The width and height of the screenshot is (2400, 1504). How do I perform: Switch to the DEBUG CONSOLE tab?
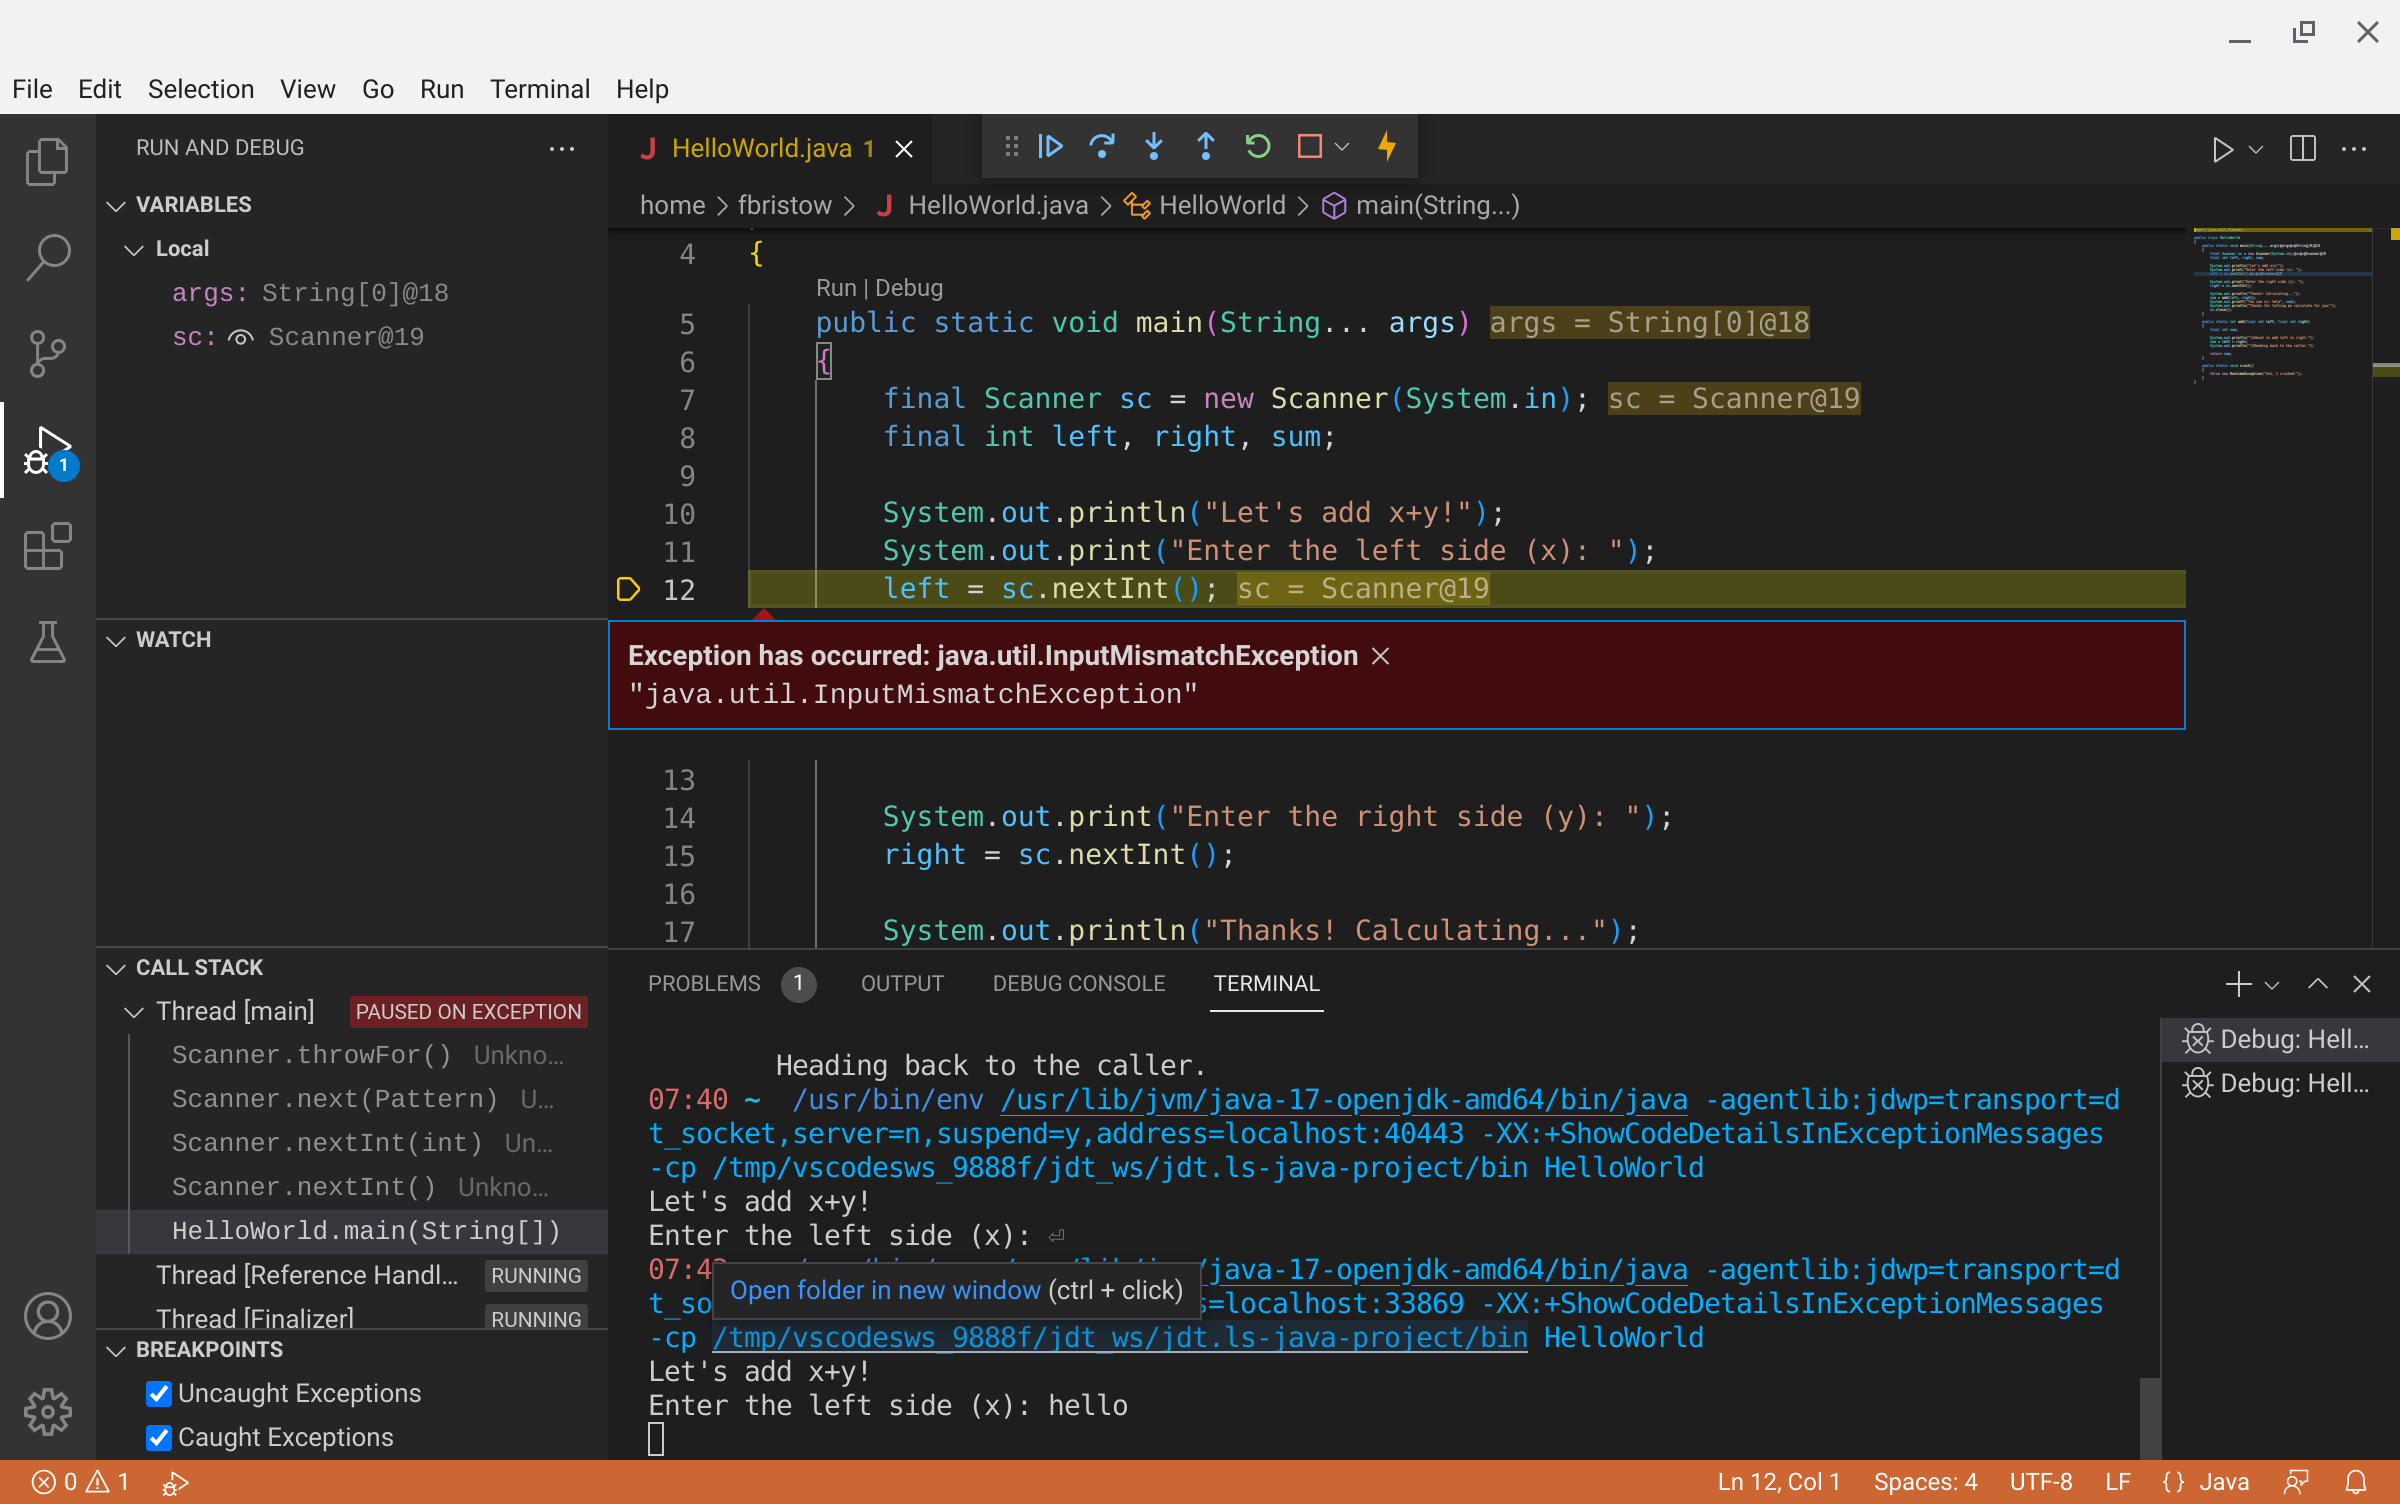[x=1078, y=984]
